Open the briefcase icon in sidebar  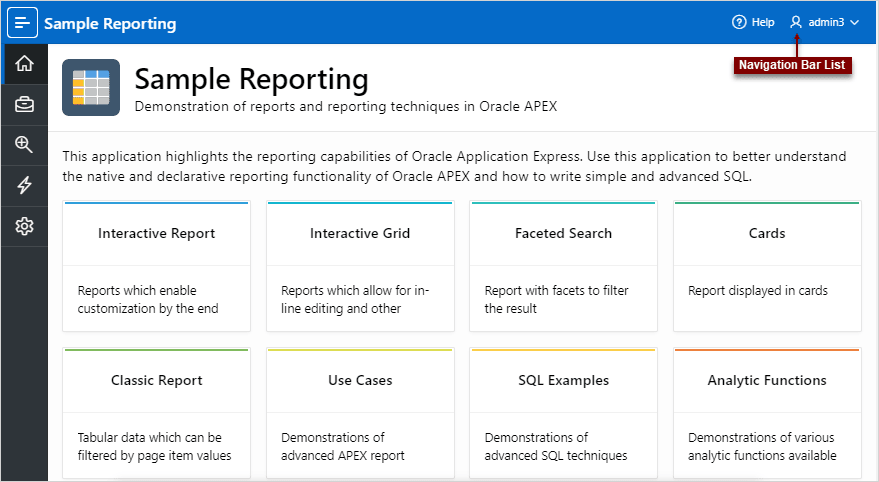24,104
